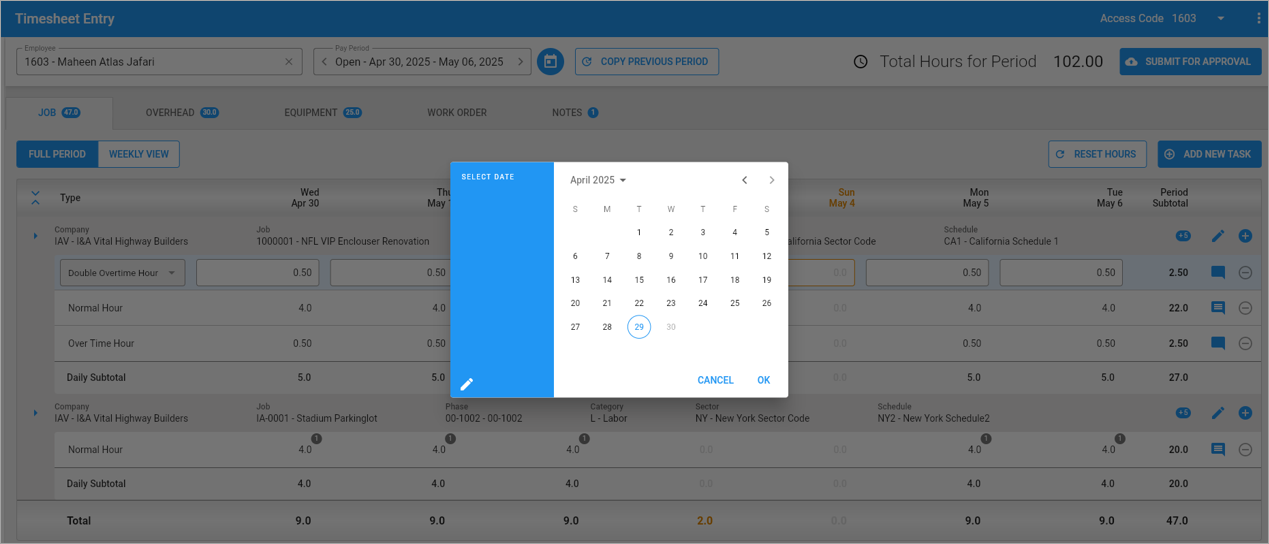Click the Sun May 4 column header
1269x544 pixels.
(x=842, y=198)
